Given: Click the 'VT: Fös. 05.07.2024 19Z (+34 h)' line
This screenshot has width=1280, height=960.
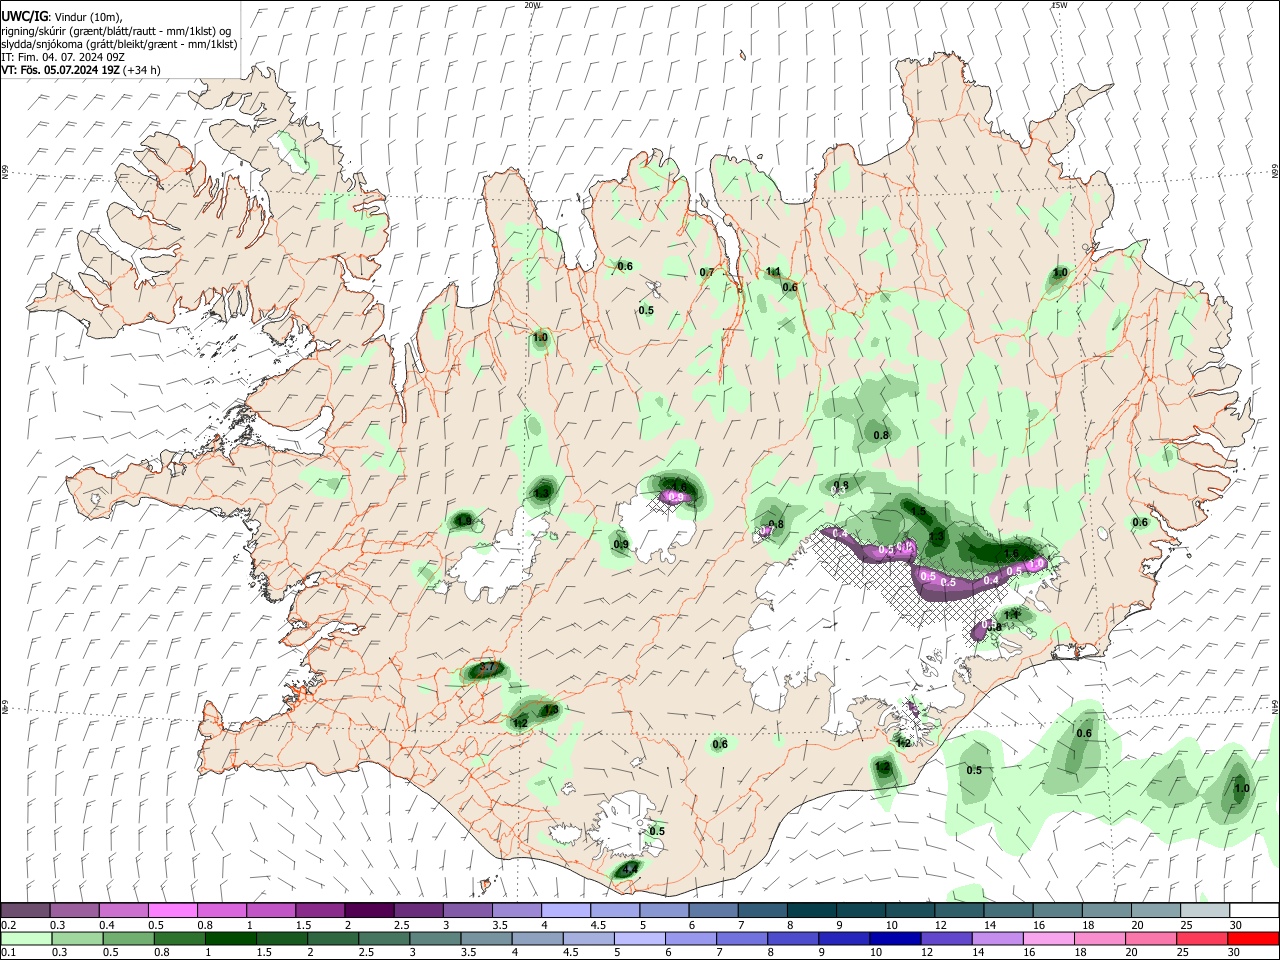Looking at the screenshot, I should (x=80, y=70).
